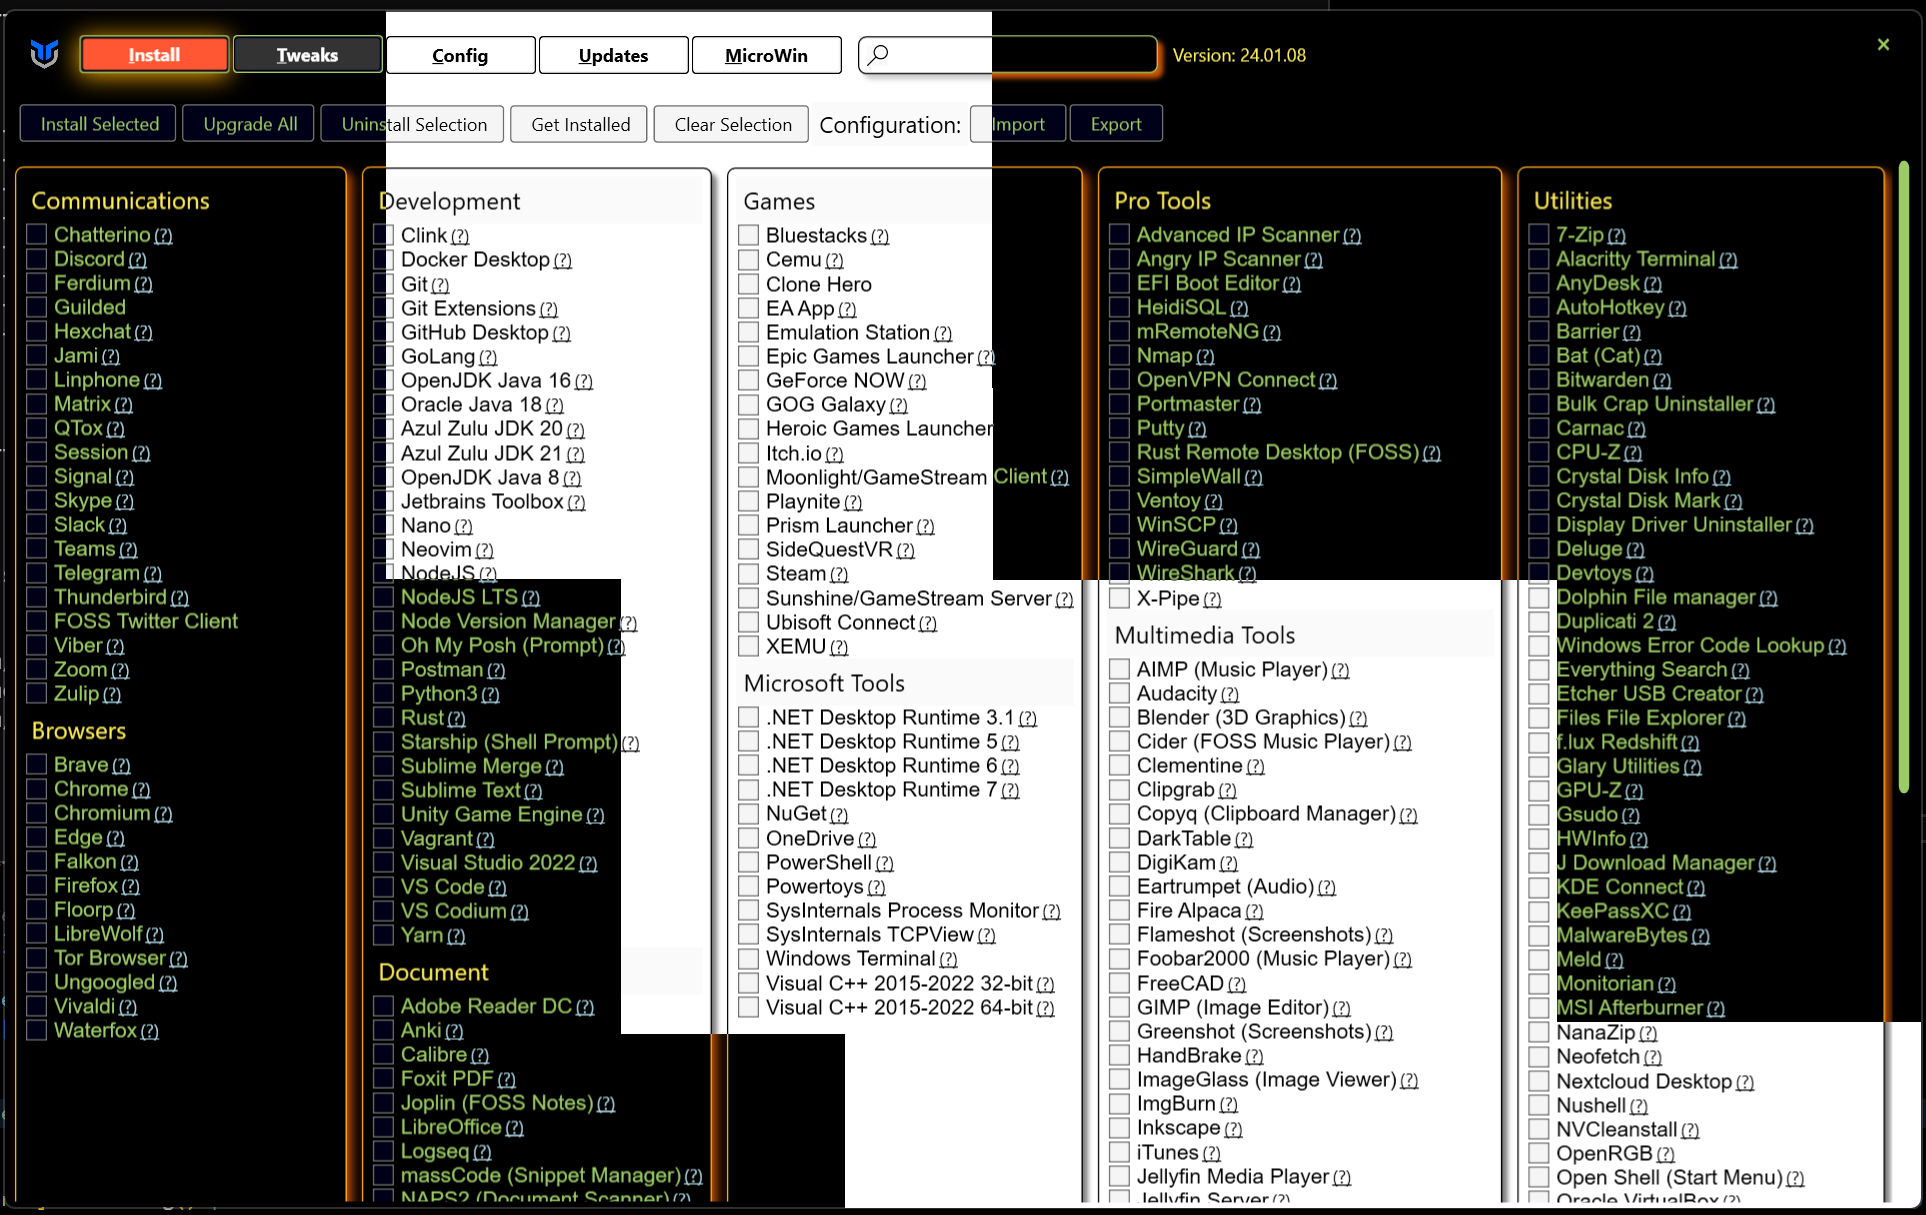The height and width of the screenshot is (1215, 1926).
Task: Open the help link next to PowerShell
Action: [884, 864]
